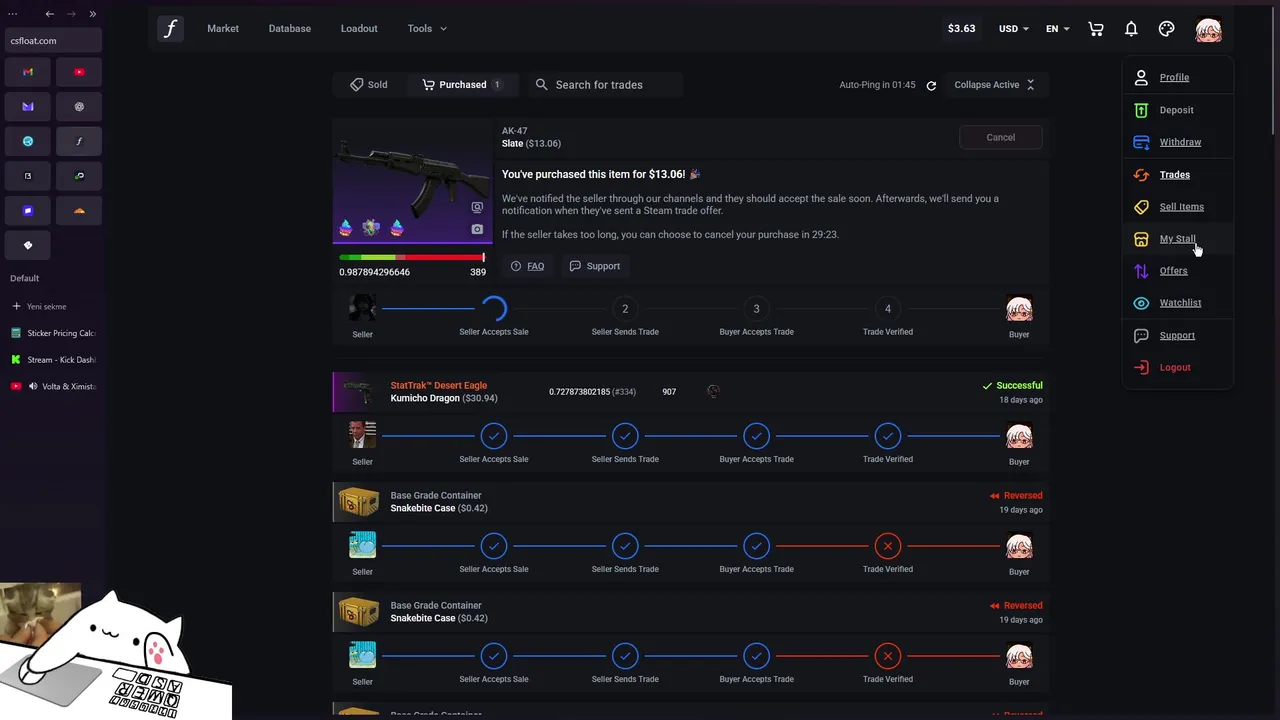Click the csfloat.com address bar
Viewport: 1280px width, 720px height.
click(x=53, y=41)
